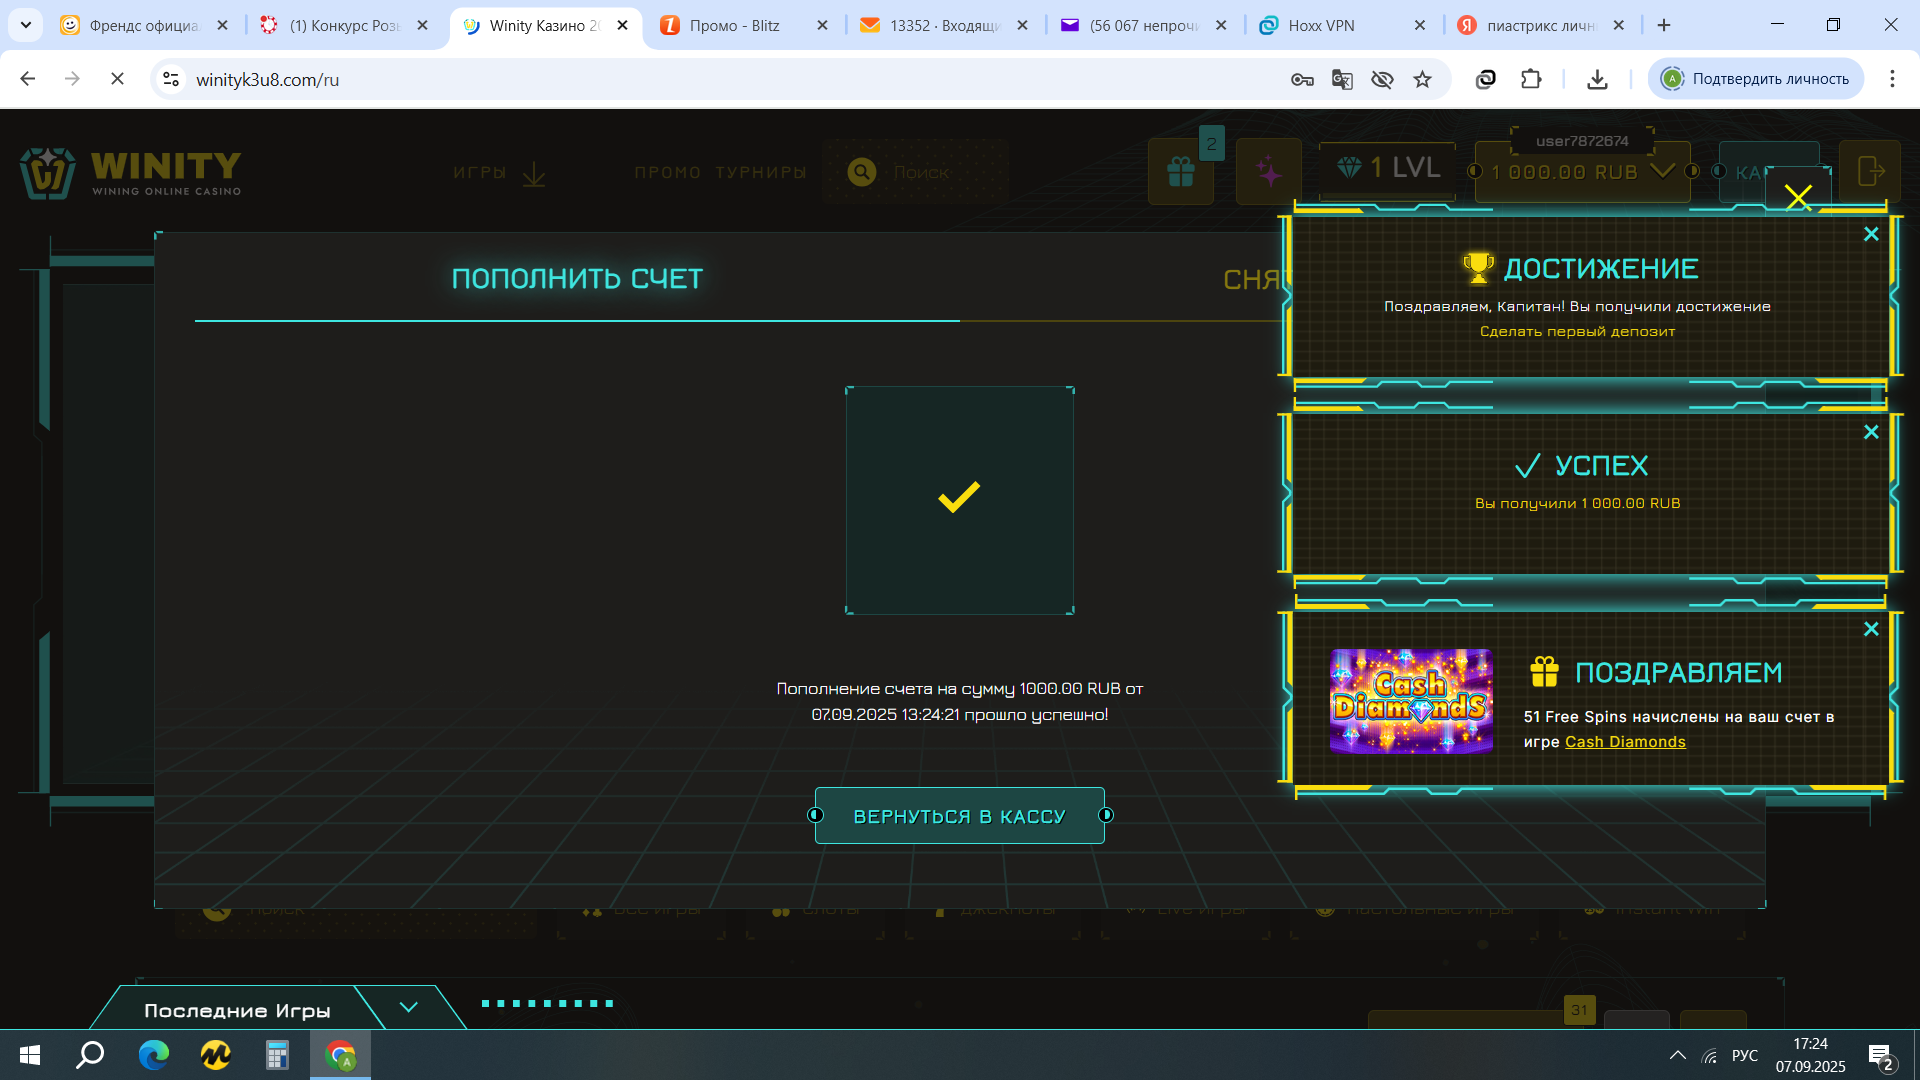Open browser extensions puzzle icon
The image size is (1920, 1080).
(x=1531, y=79)
